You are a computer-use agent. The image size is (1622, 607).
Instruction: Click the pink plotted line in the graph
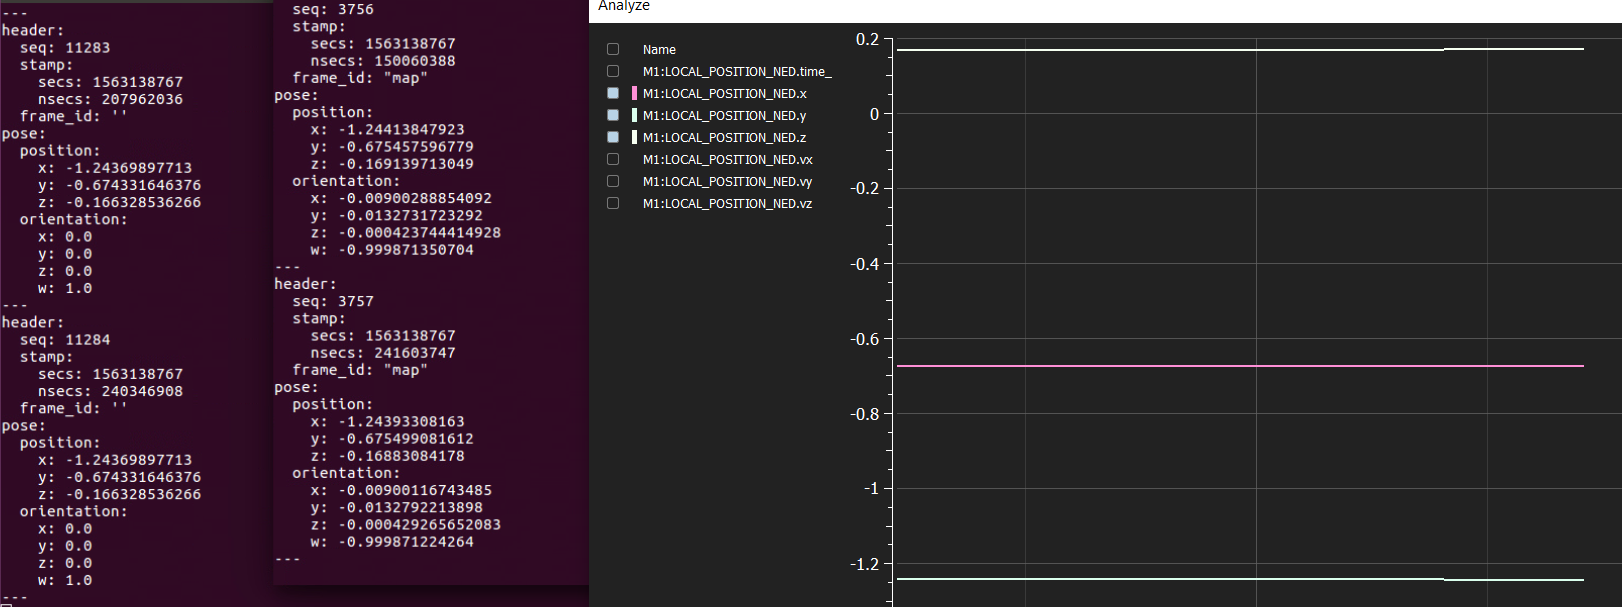click(x=1240, y=366)
